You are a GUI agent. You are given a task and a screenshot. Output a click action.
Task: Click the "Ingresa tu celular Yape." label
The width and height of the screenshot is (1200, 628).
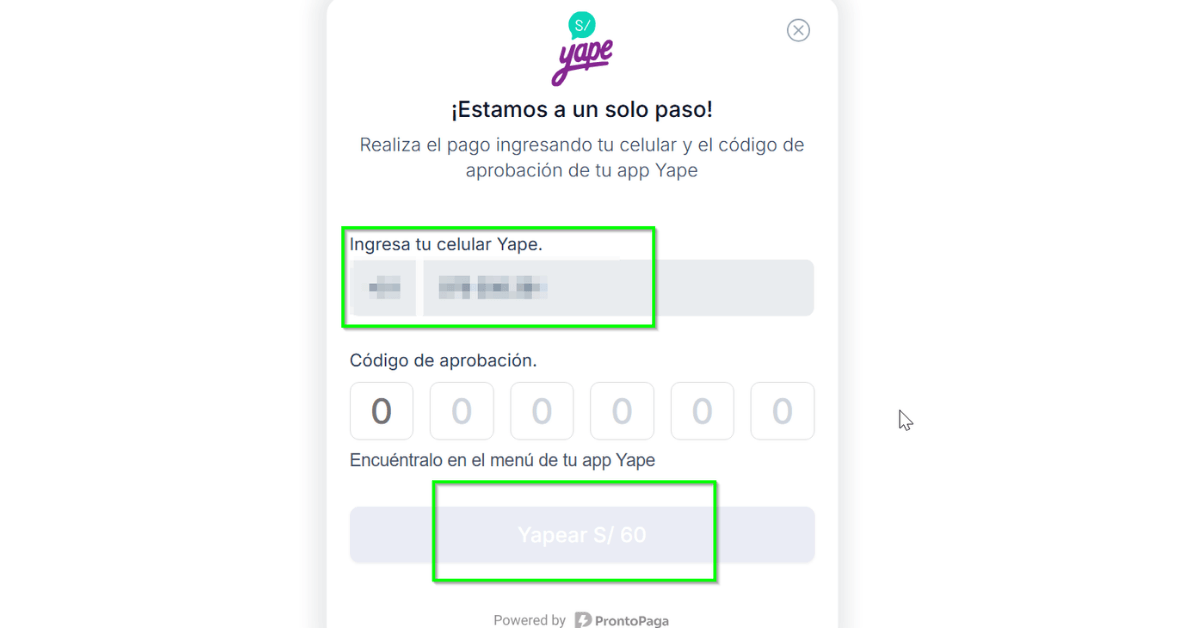point(446,244)
